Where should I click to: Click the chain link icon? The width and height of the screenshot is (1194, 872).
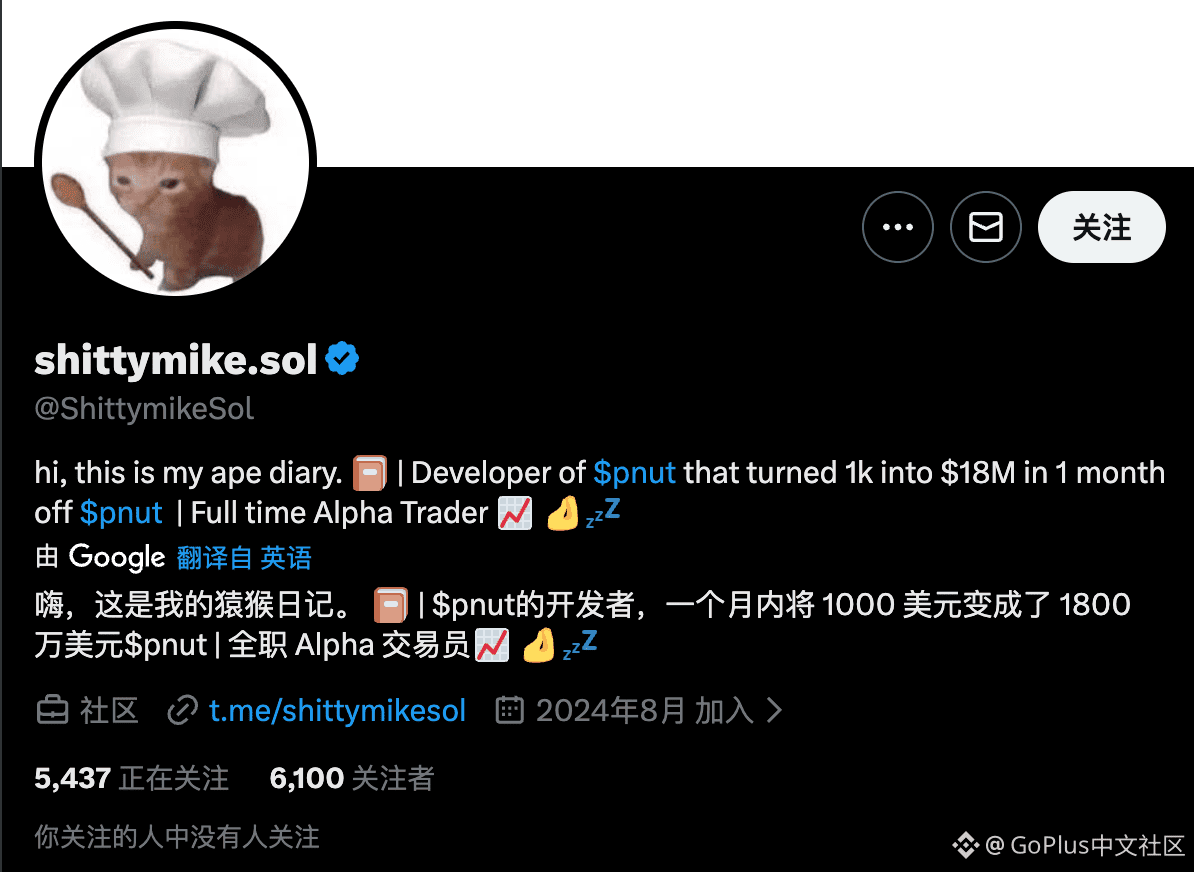(183, 711)
